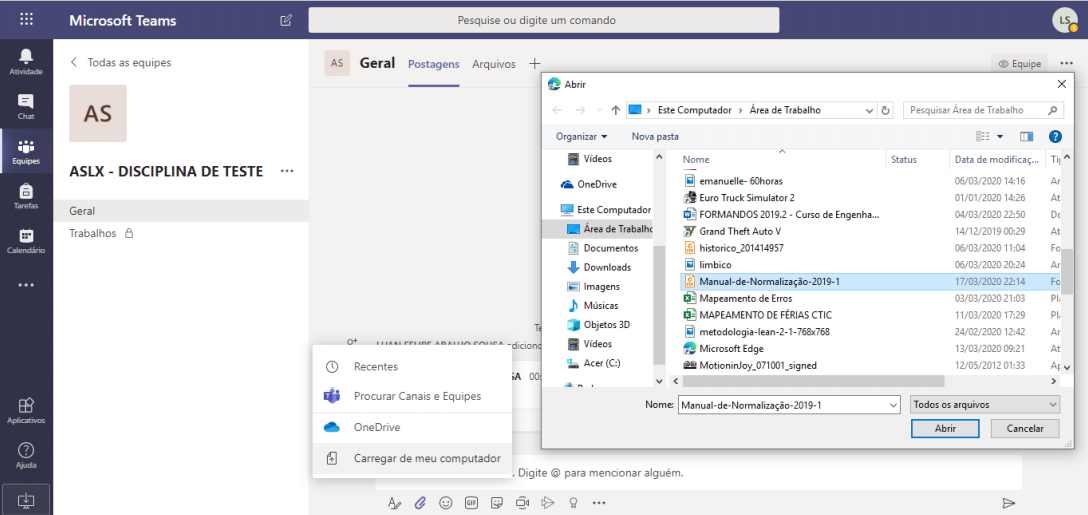Screen dimensions: 1088x515
Task: Open Atividade in Teams sidebar
Action: (x=26, y=62)
